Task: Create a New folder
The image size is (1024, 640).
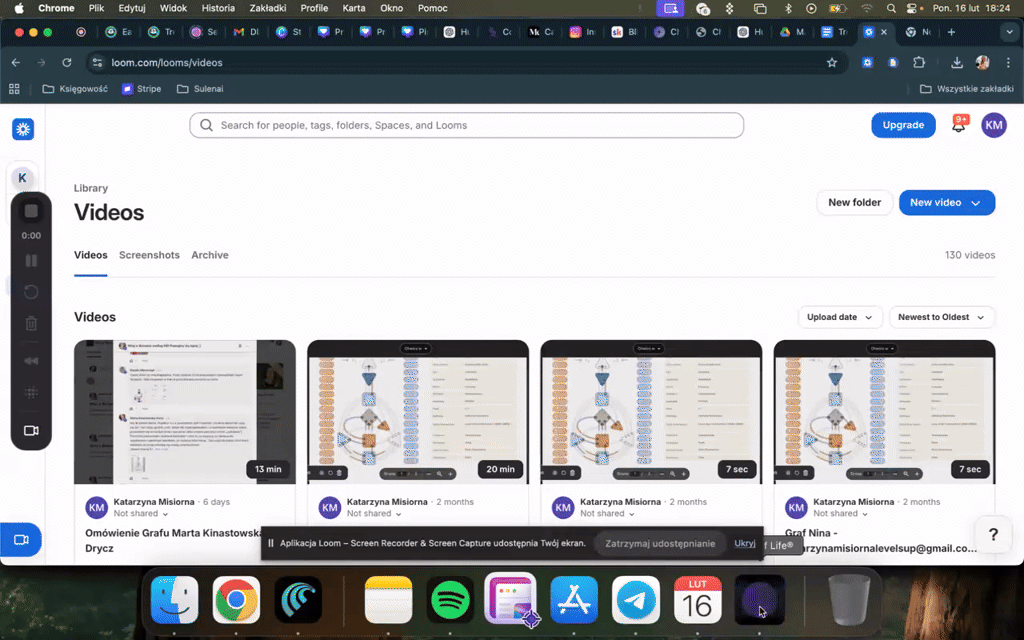Action: pyautogui.click(x=854, y=202)
